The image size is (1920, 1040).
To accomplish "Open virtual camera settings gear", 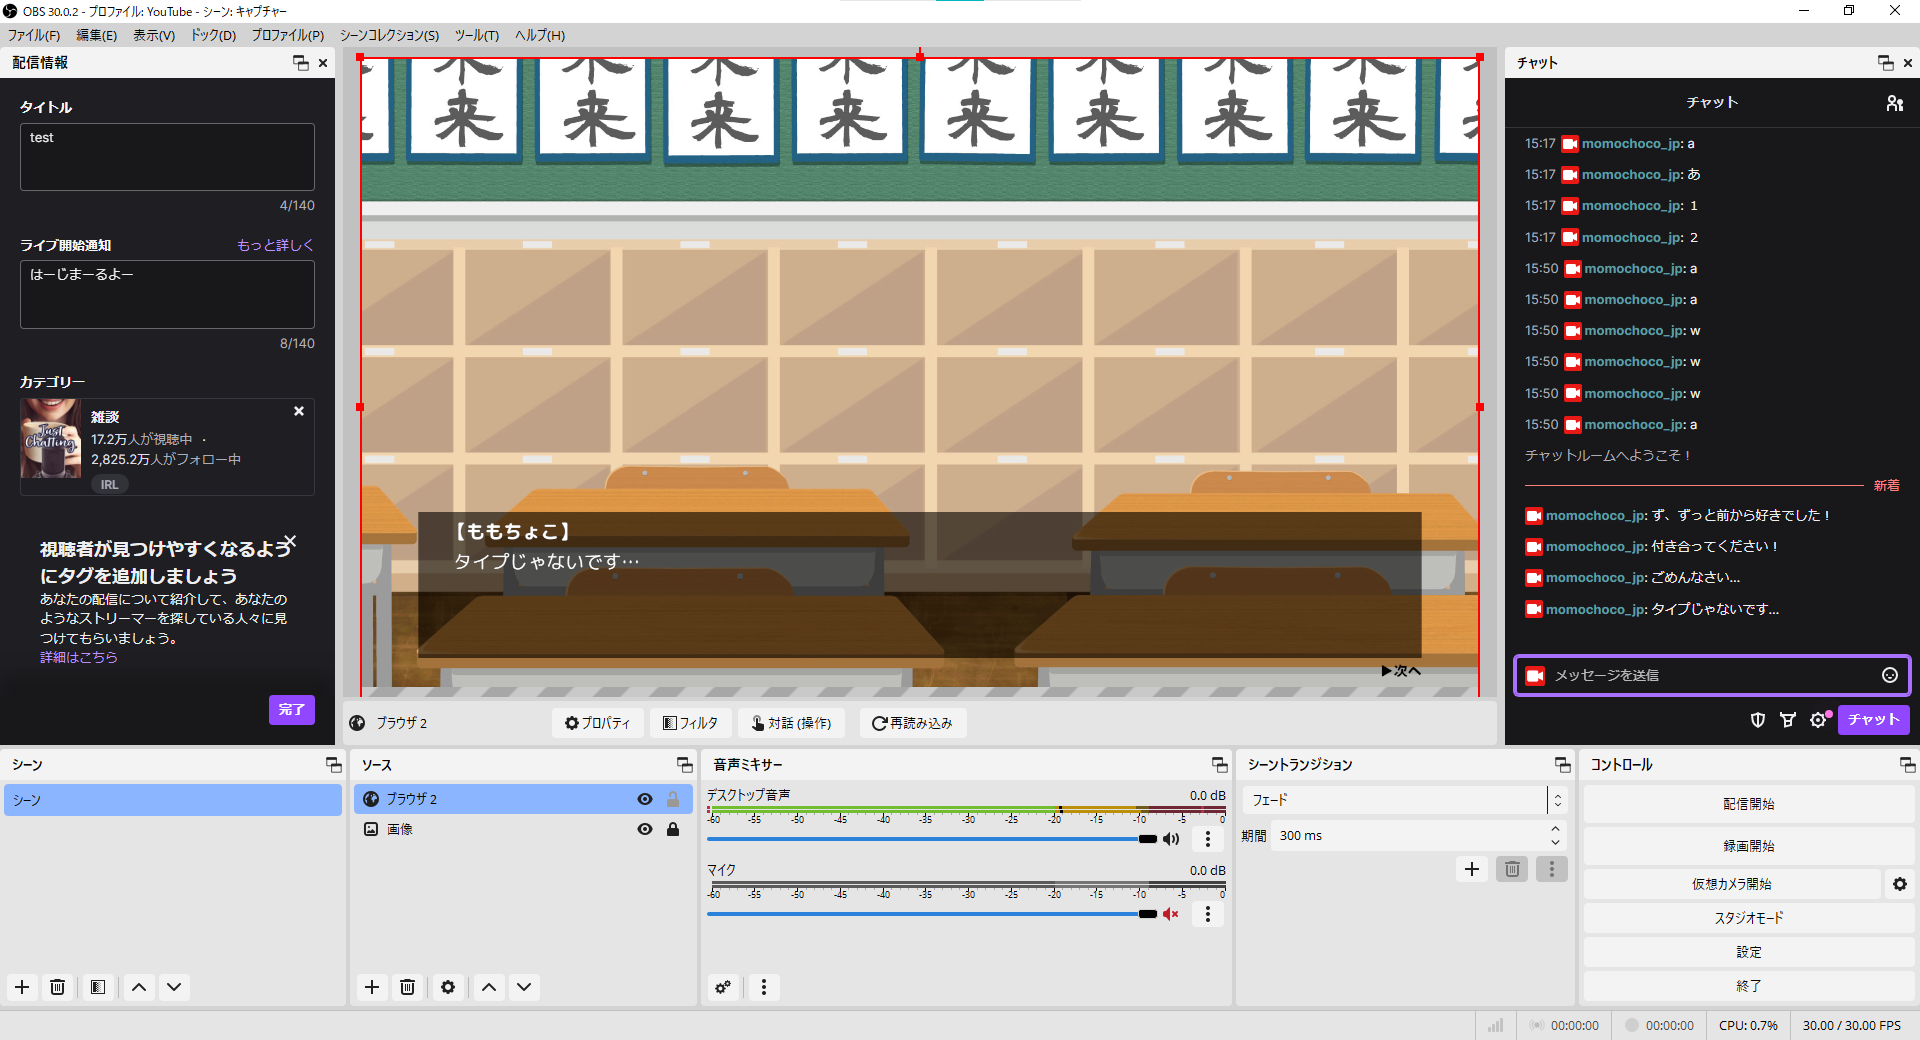I will 1899,884.
